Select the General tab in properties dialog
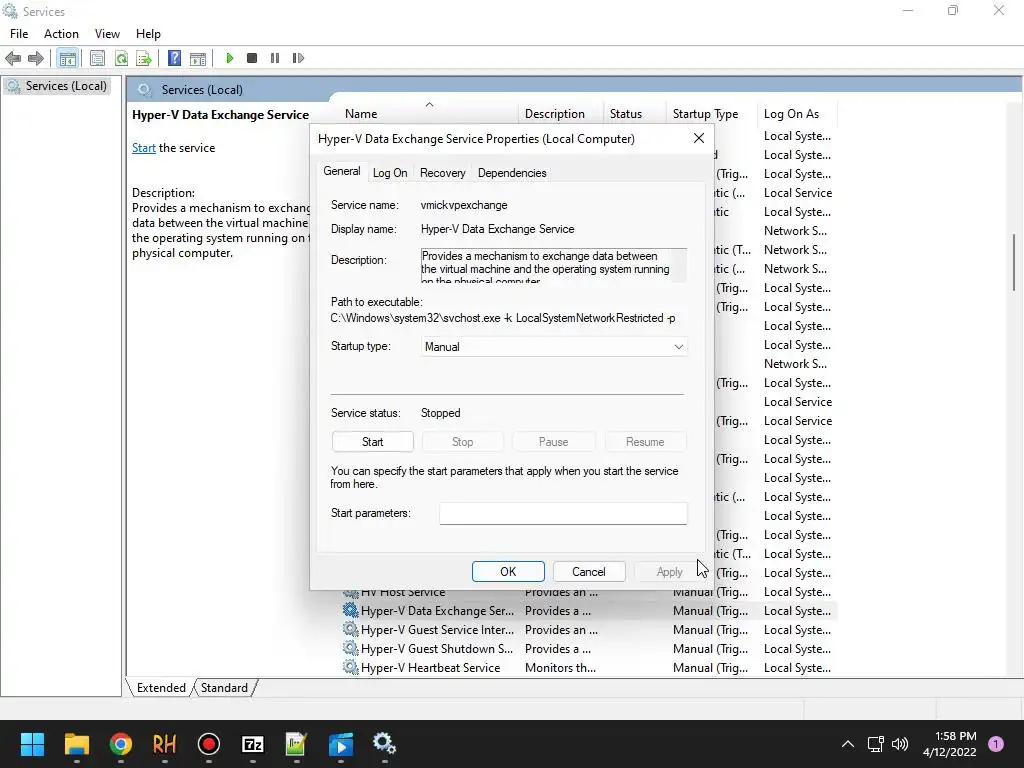Viewport: 1024px width, 768px height. [x=342, y=171]
